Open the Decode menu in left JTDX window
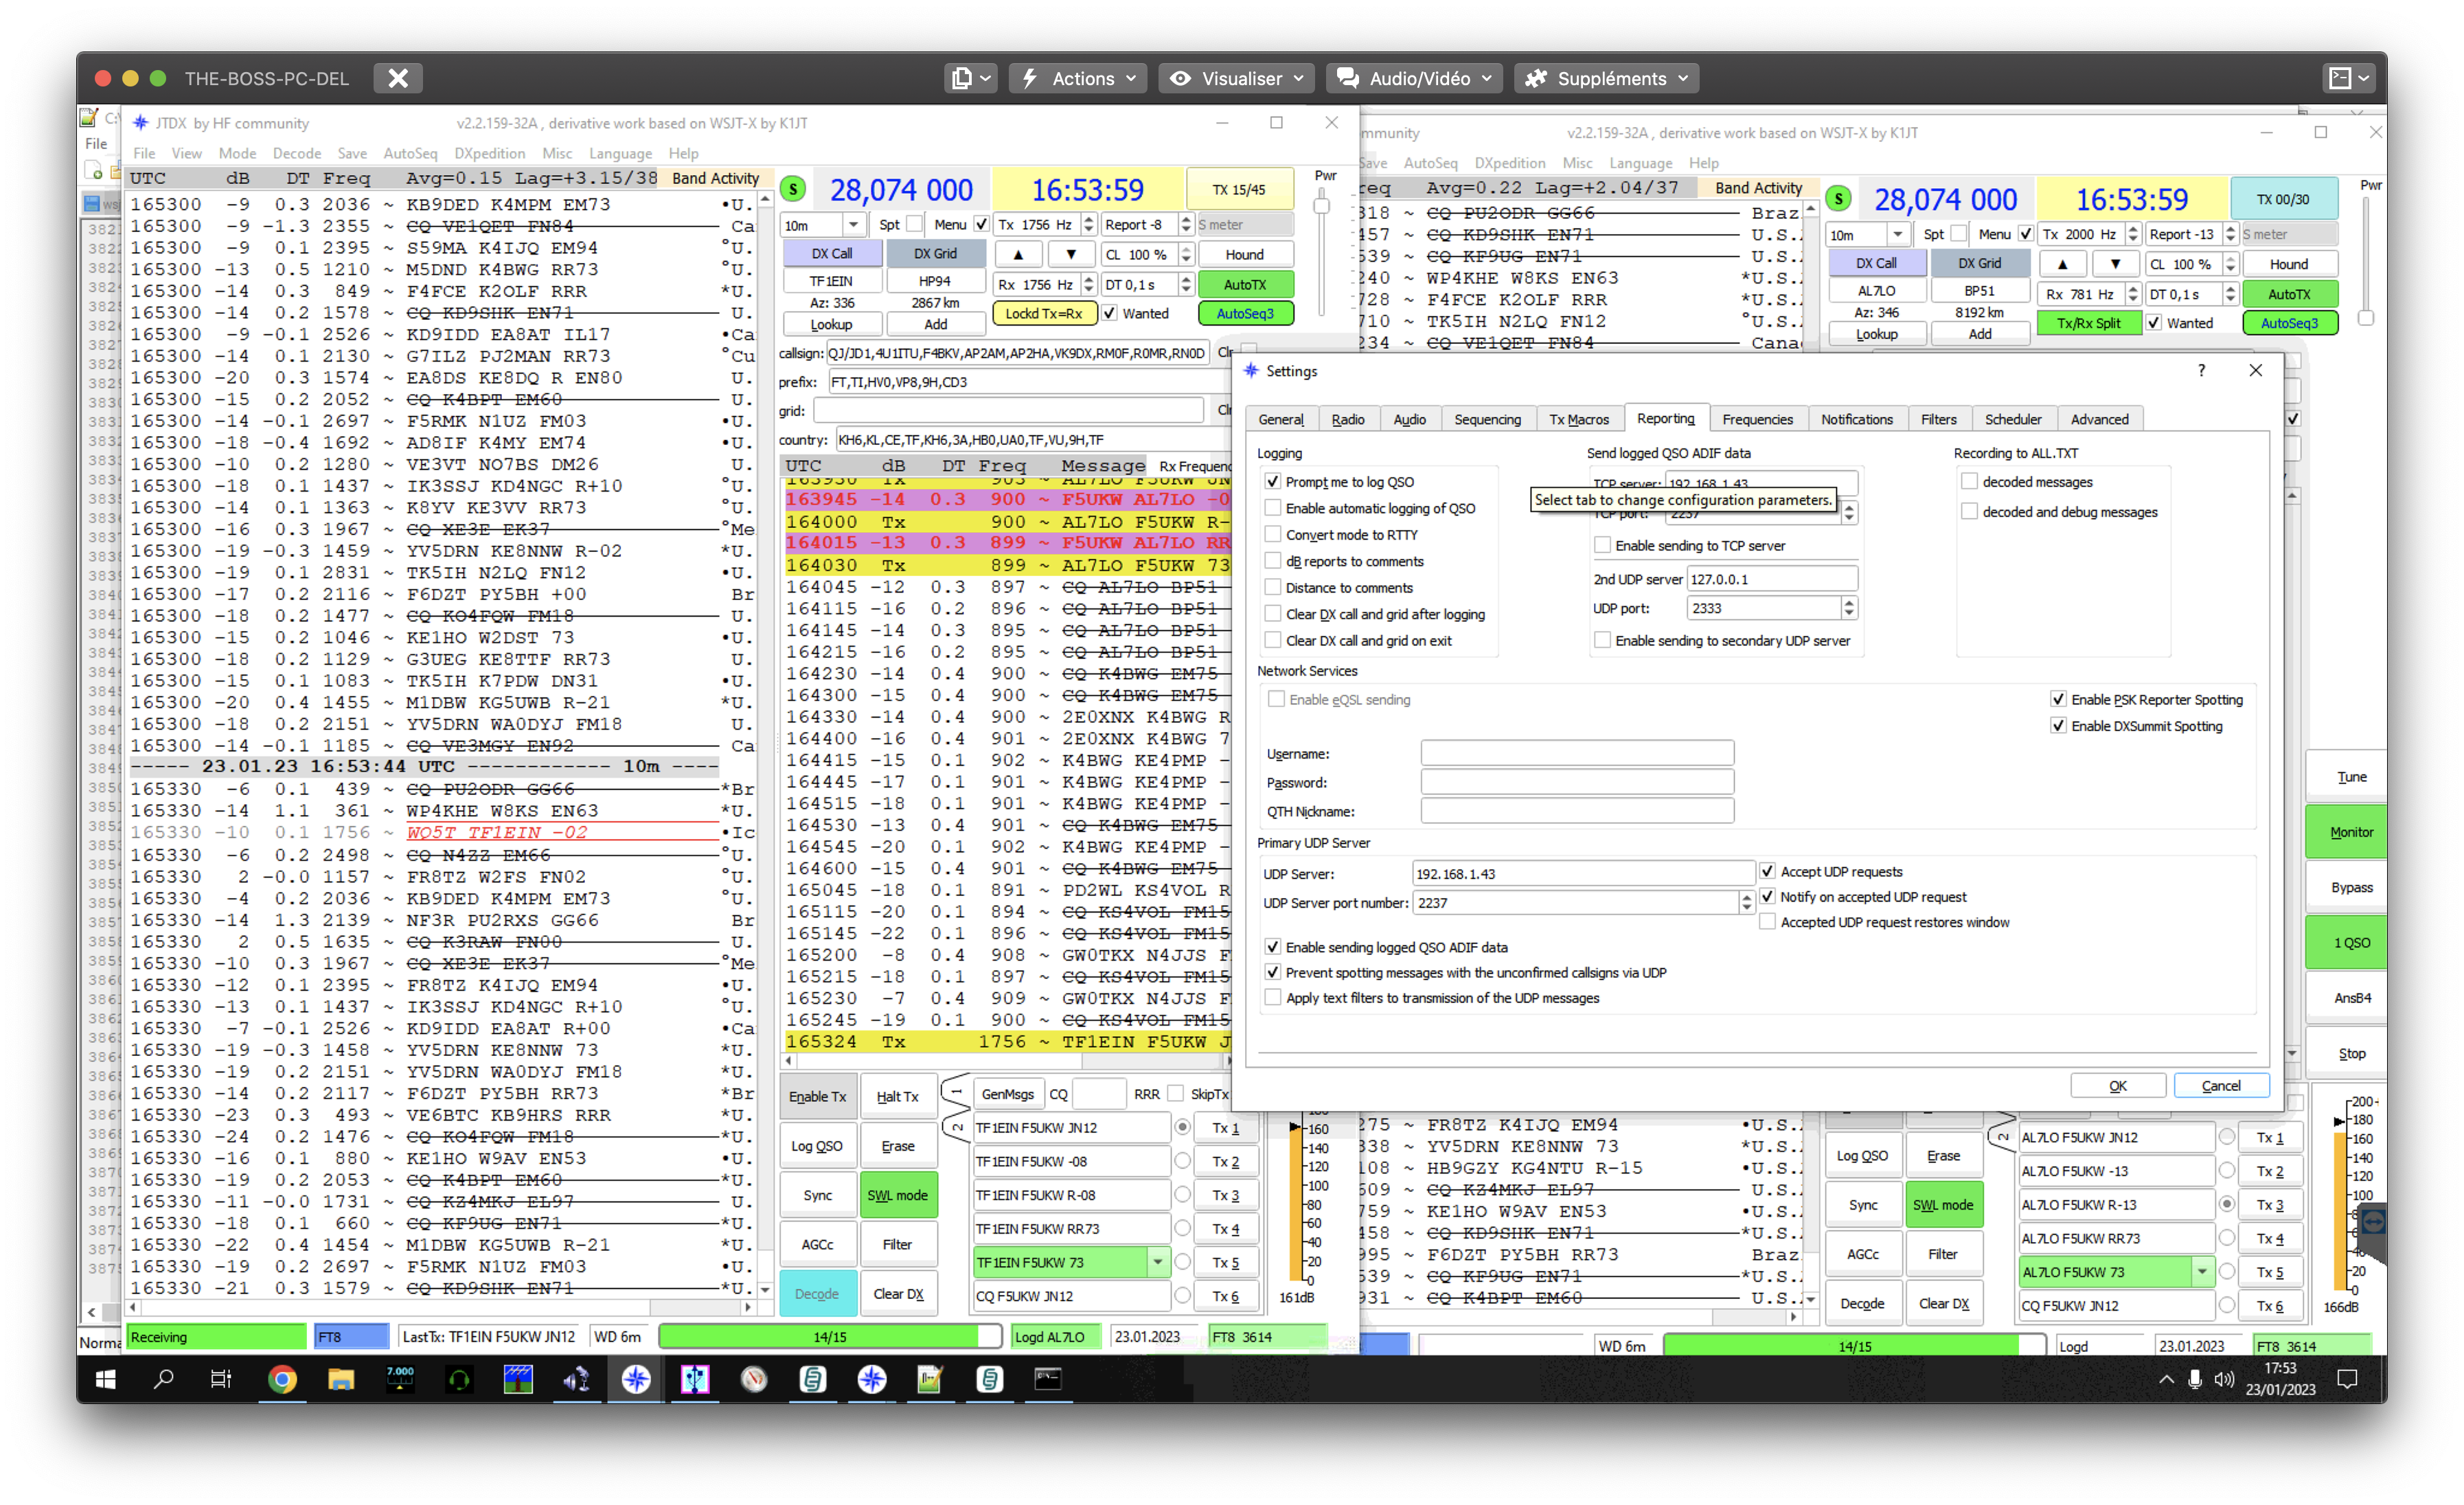 pos(297,153)
